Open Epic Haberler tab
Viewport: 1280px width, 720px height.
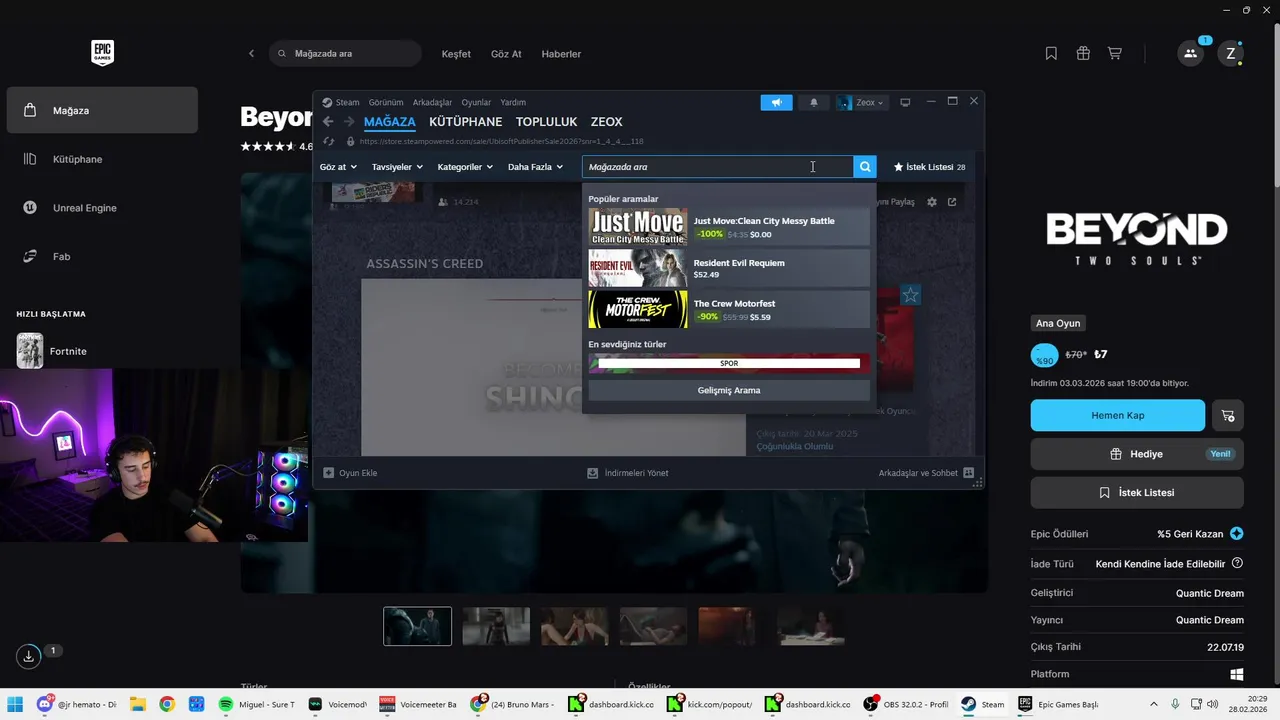[561, 54]
